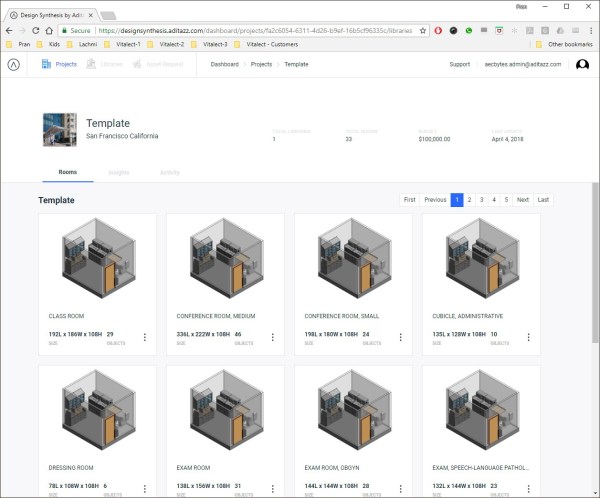Expand options for Conference Room, Medium card
600x498 pixels.
pyautogui.click(x=273, y=337)
